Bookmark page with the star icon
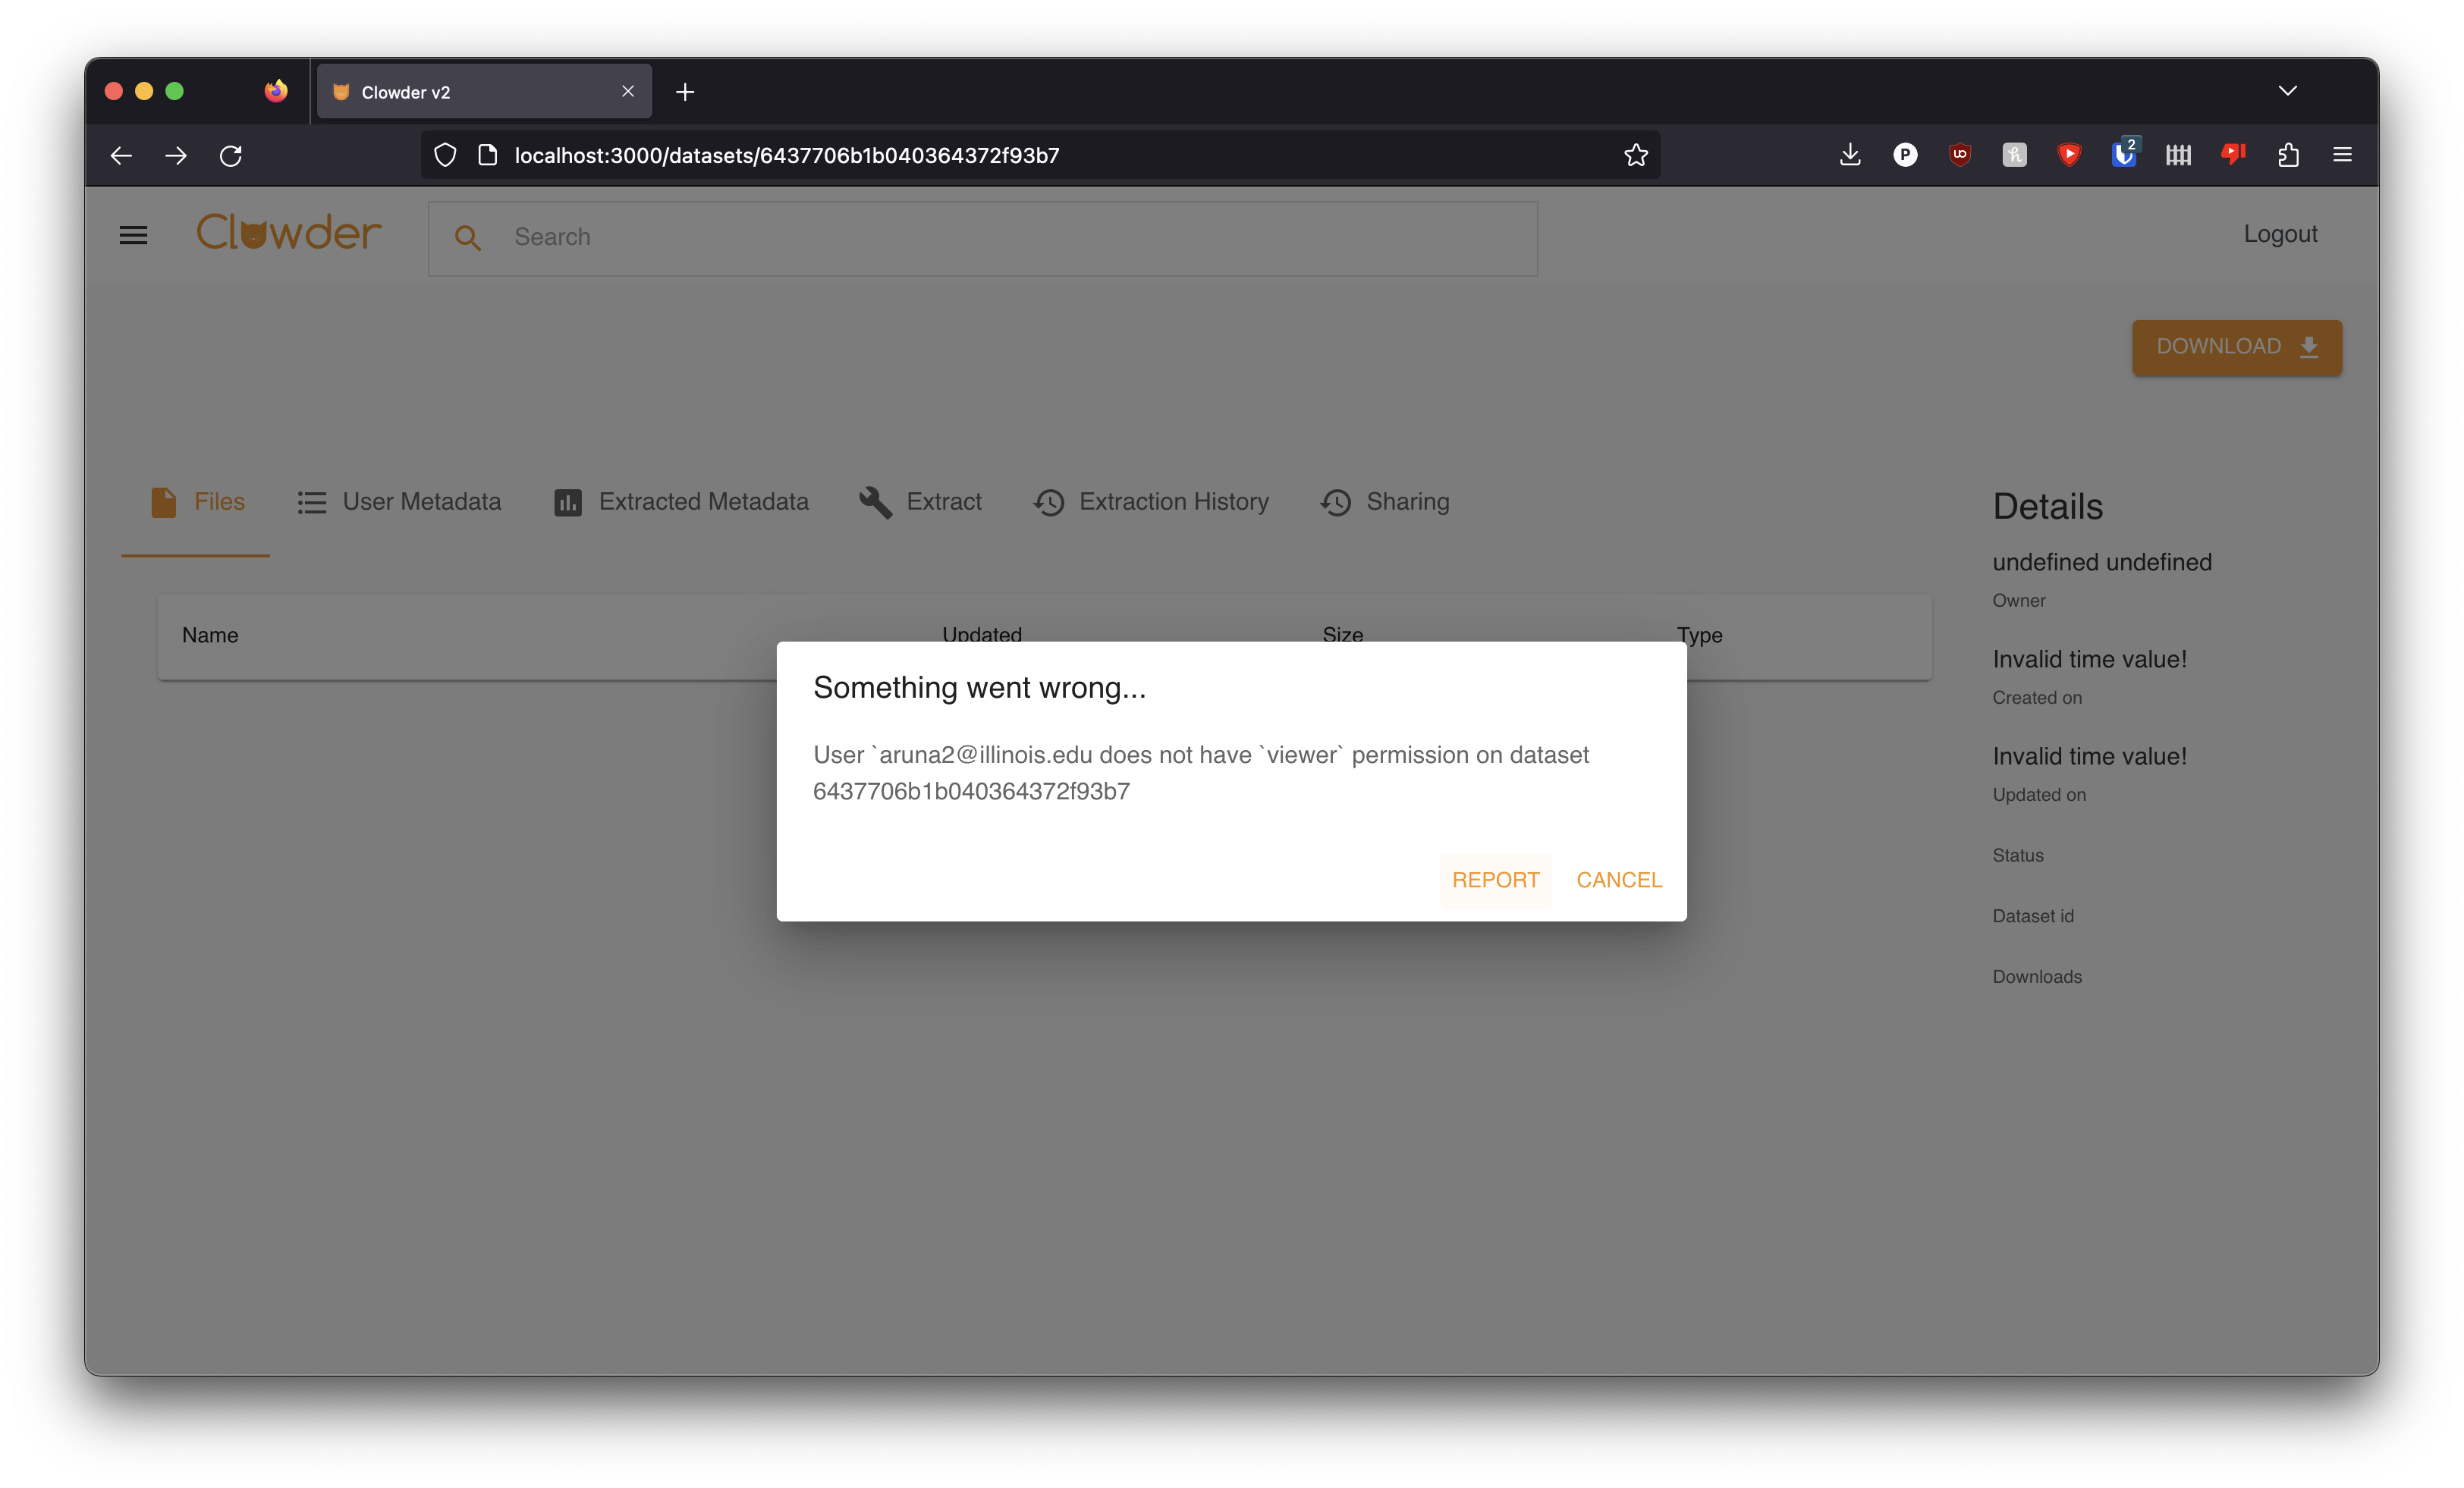Image resolution: width=2464 pixels, height=1488 pixels. 1635,155
